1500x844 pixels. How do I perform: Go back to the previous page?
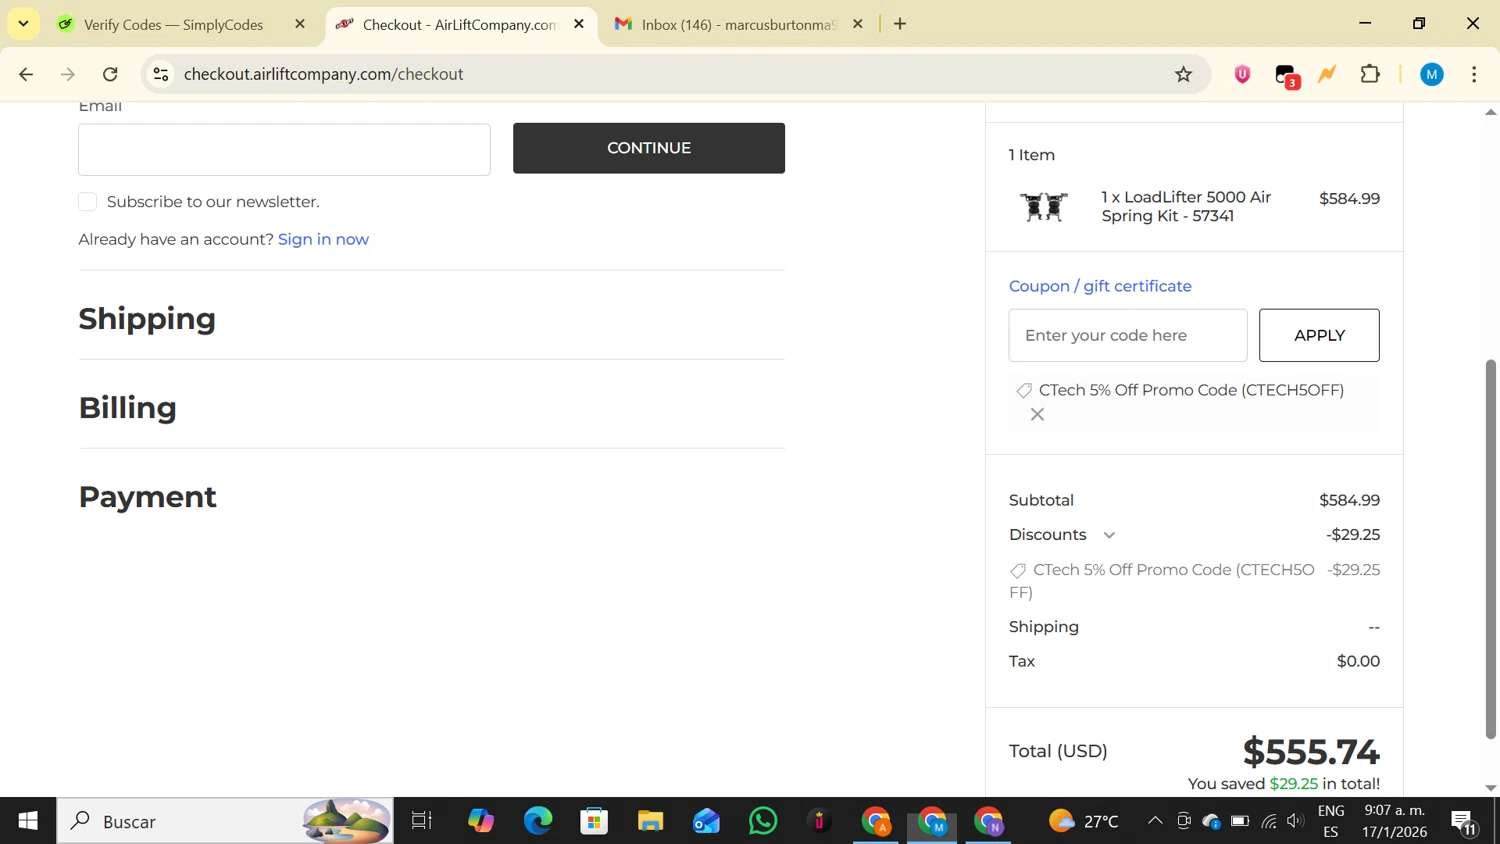click(27, 74)
